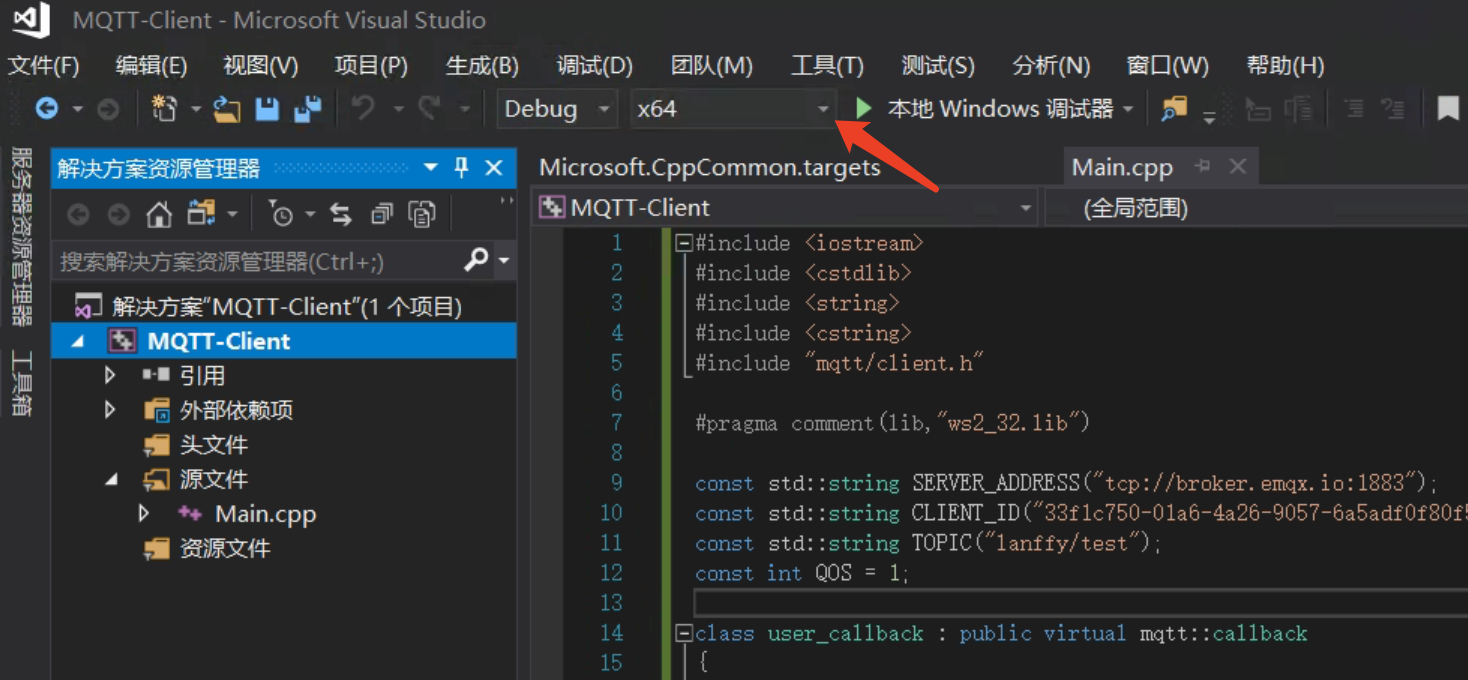Open the 窗口(W) menu
This screenshot has height=680, width=1468.
(1168, 66)
